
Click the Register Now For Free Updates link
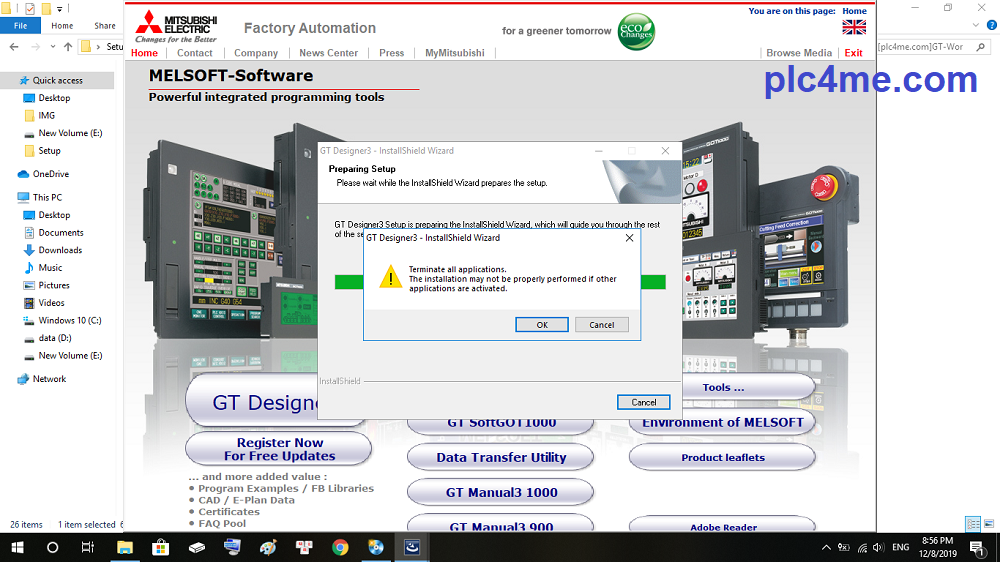coord(280,449)
